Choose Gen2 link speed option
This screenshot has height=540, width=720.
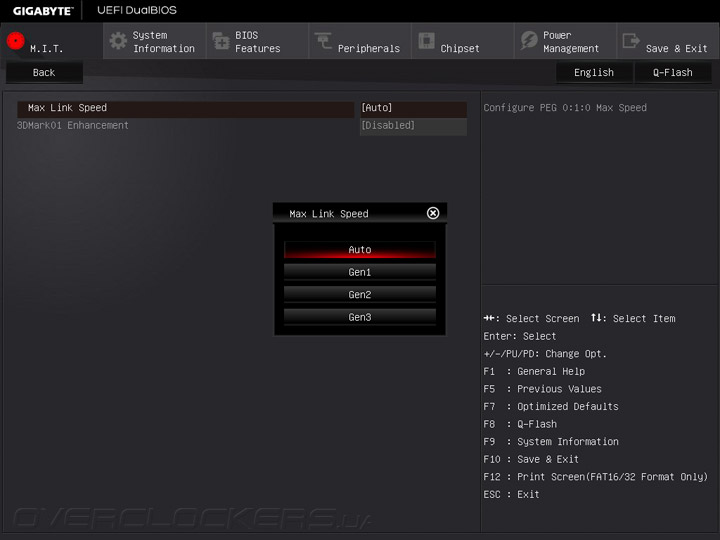point(360,295)
